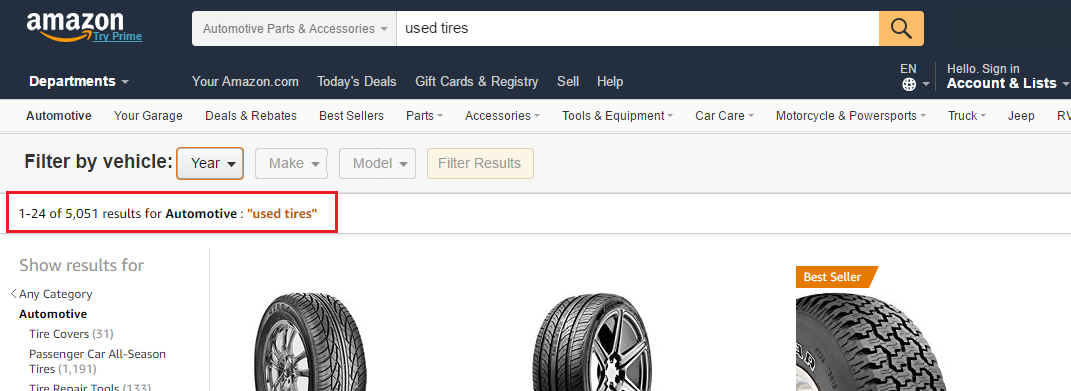
Task: Click the used tires search field
Action: pyautogui.click(x=637, y=29)
